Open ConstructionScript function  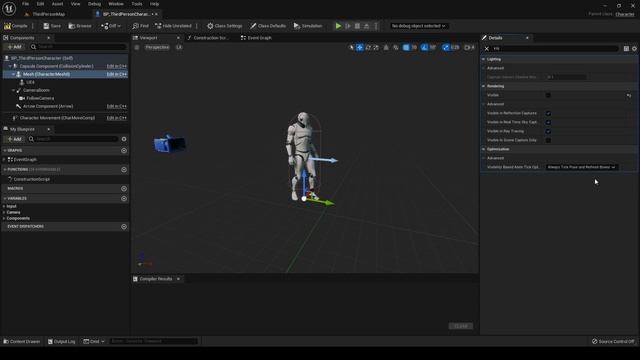click(x=31, y=179)
